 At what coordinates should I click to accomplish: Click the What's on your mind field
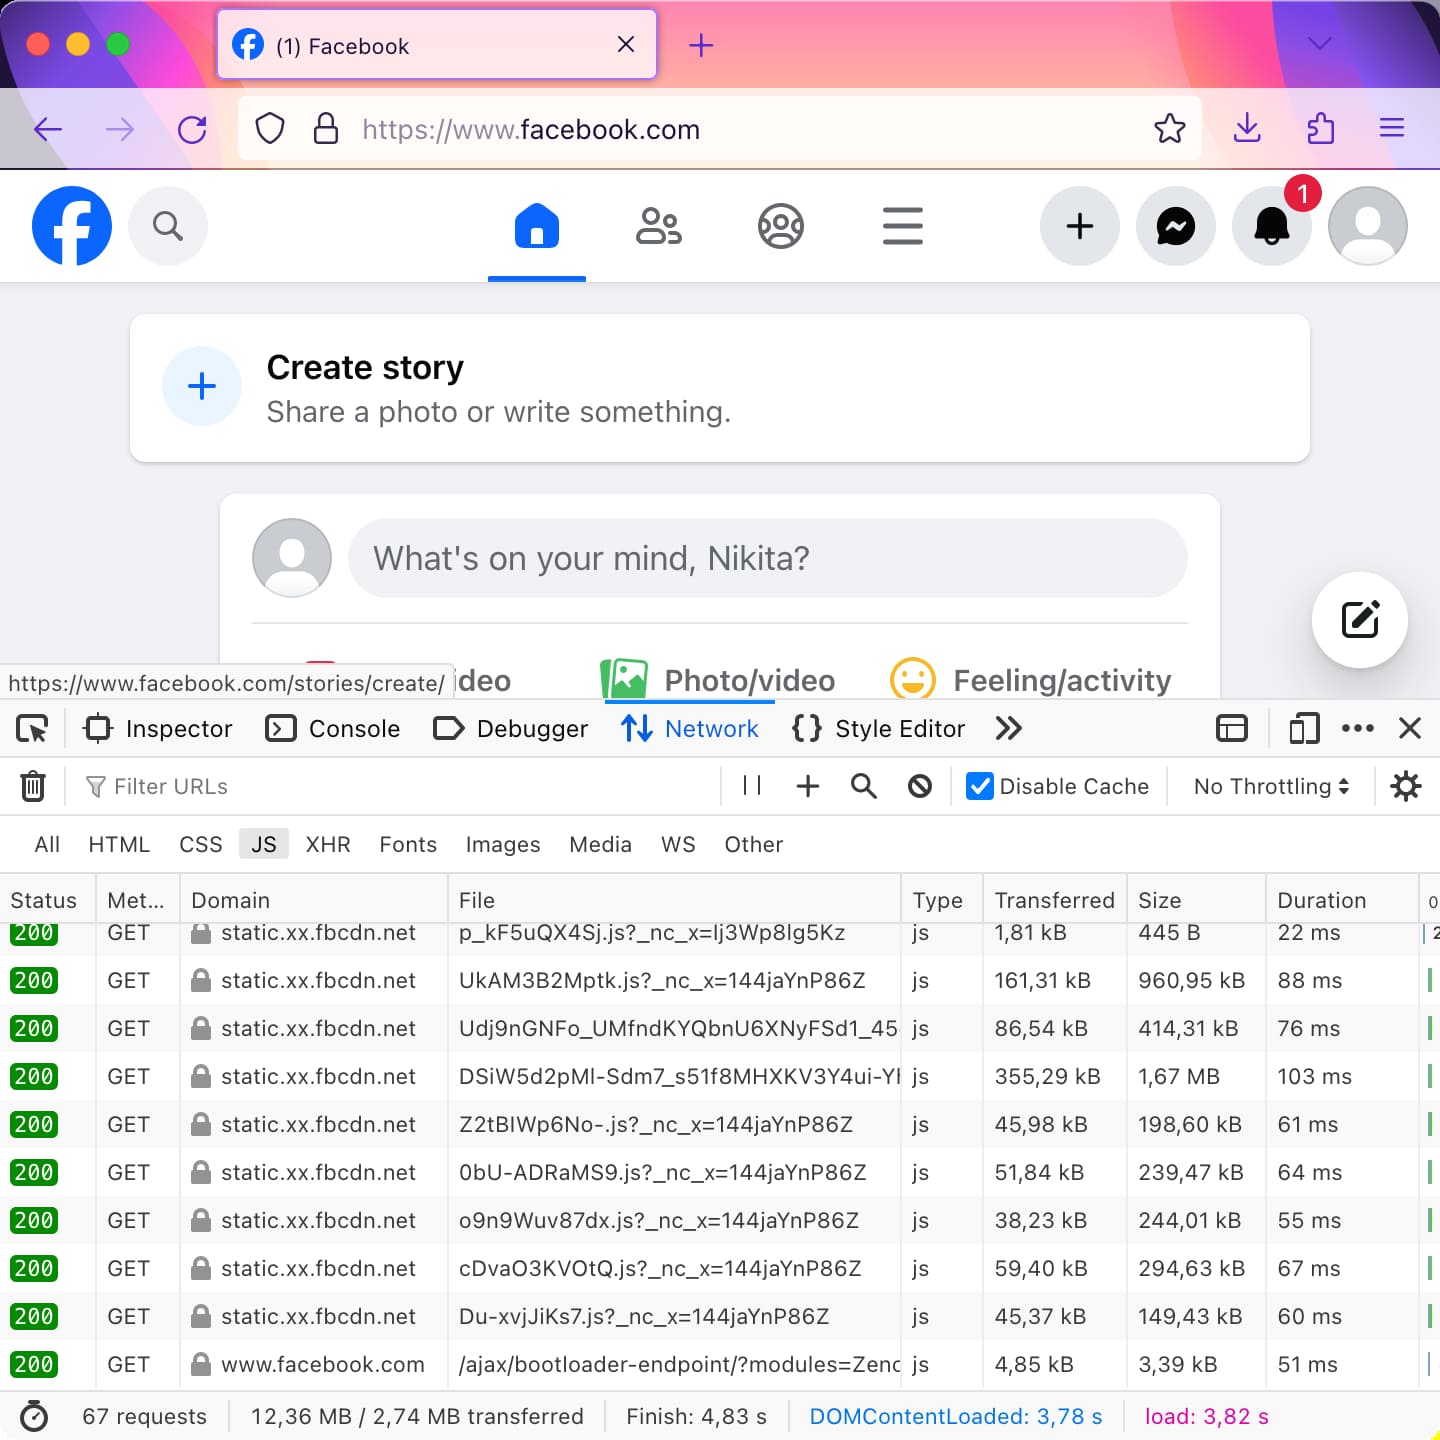point(766,558)
